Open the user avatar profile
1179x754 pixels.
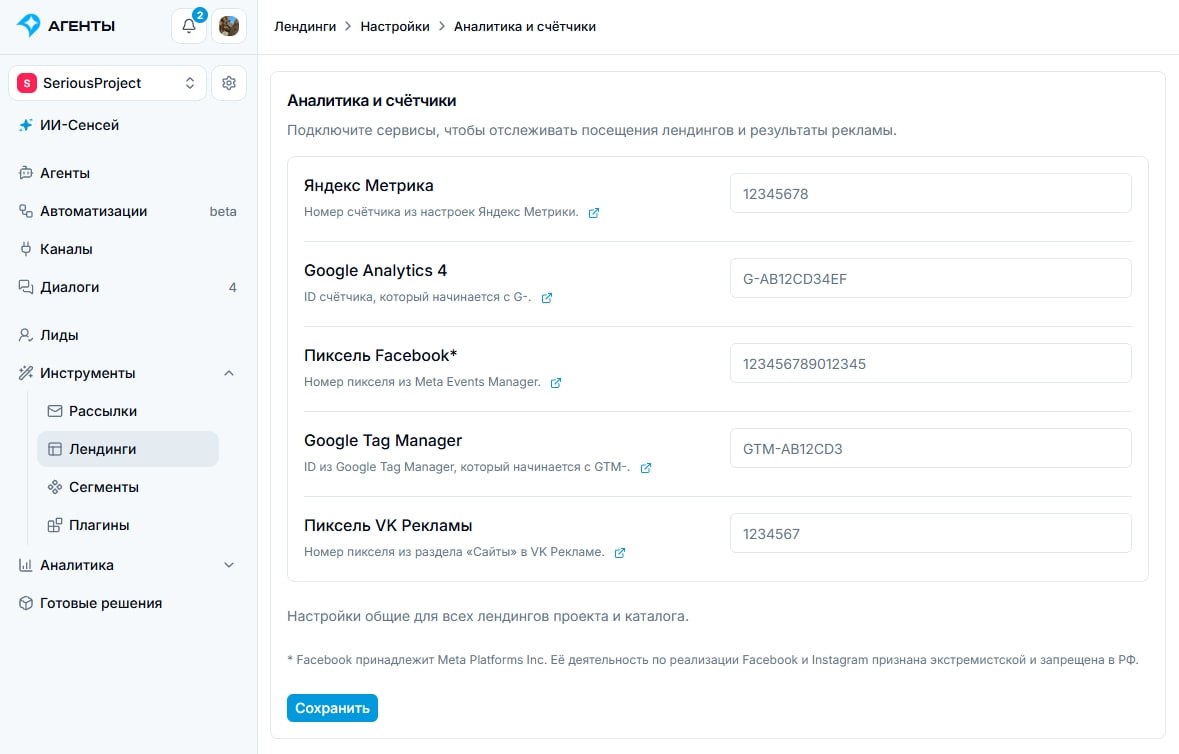[229, 26]
